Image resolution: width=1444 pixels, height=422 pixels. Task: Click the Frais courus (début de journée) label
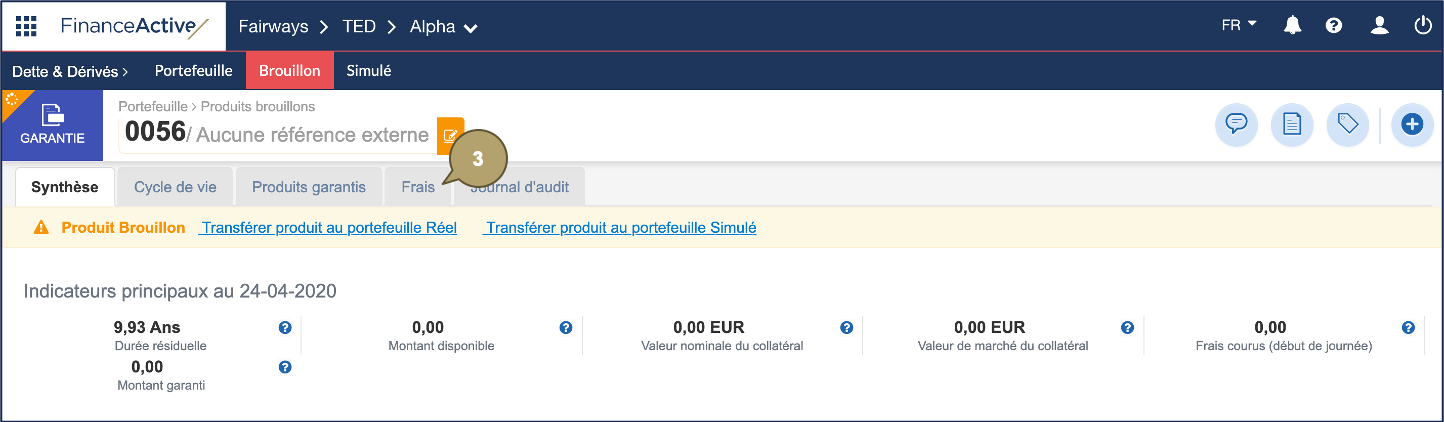click(x=1284, y=346)
